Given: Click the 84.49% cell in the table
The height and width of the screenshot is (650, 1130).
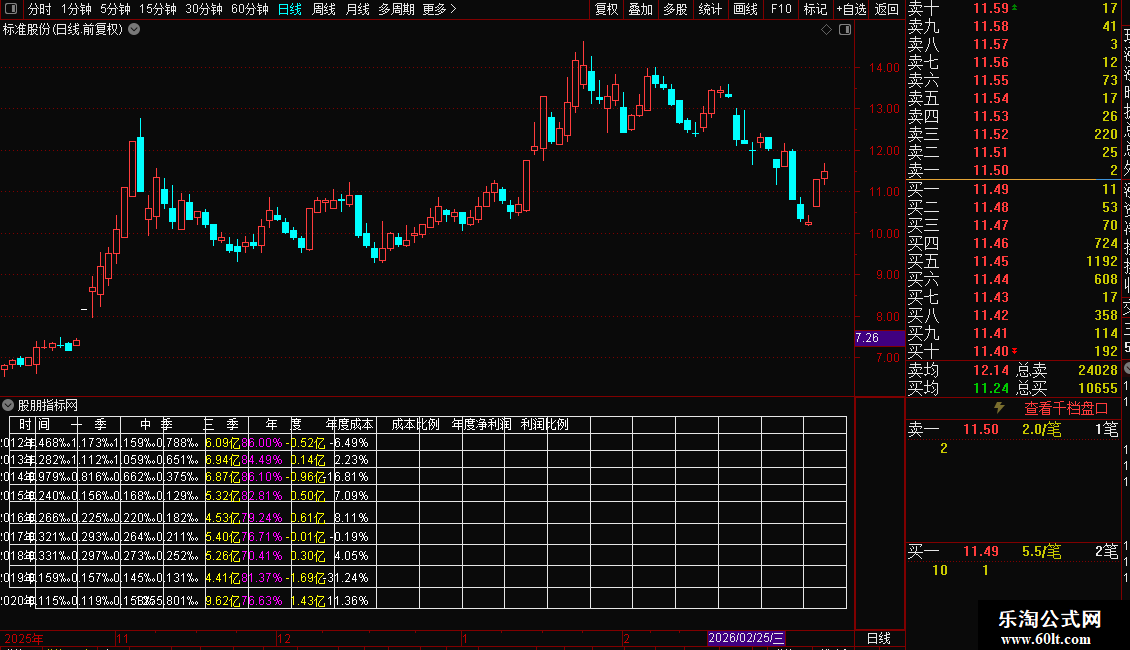Looking at the screenshot, I should click(x=262, y=460).
